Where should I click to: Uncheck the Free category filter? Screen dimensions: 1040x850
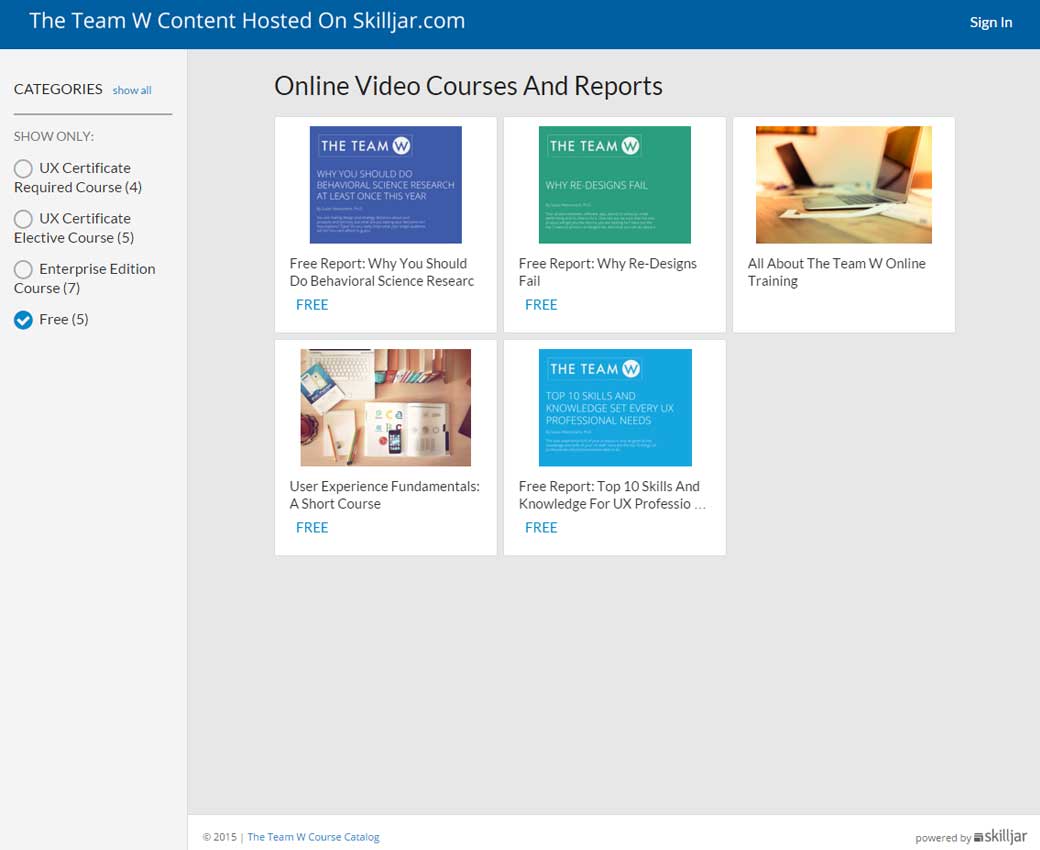coord(24,320)
